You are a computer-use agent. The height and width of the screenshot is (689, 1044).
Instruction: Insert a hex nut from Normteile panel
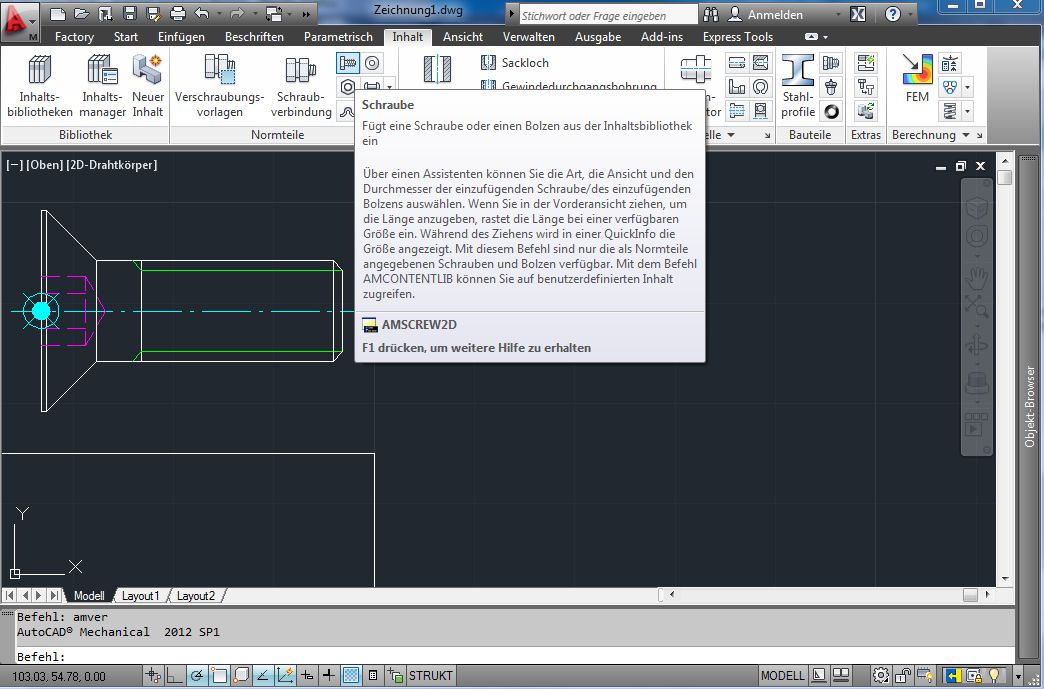pyautogui.click(x=348, y=87)
